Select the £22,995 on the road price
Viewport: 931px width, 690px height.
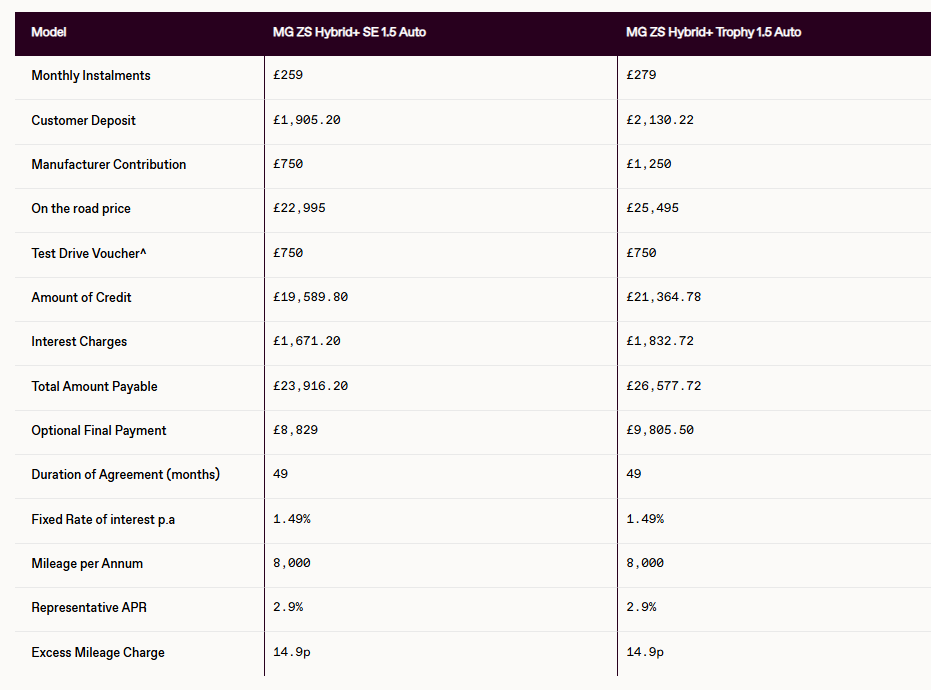click(x=299, y=209)
